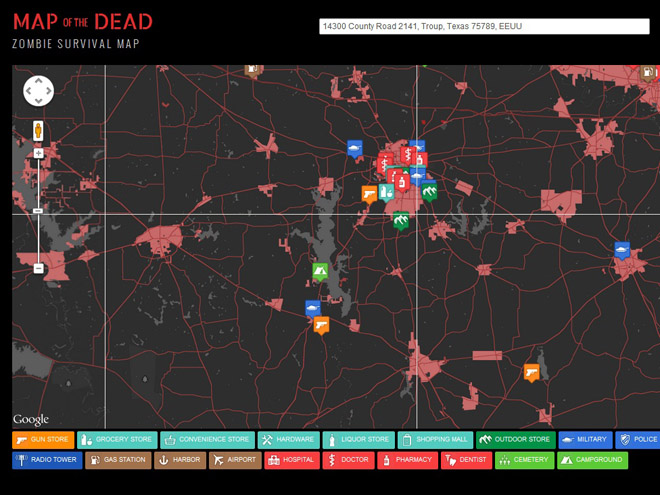Toggle the Hardware legend filter

point(289,440)
